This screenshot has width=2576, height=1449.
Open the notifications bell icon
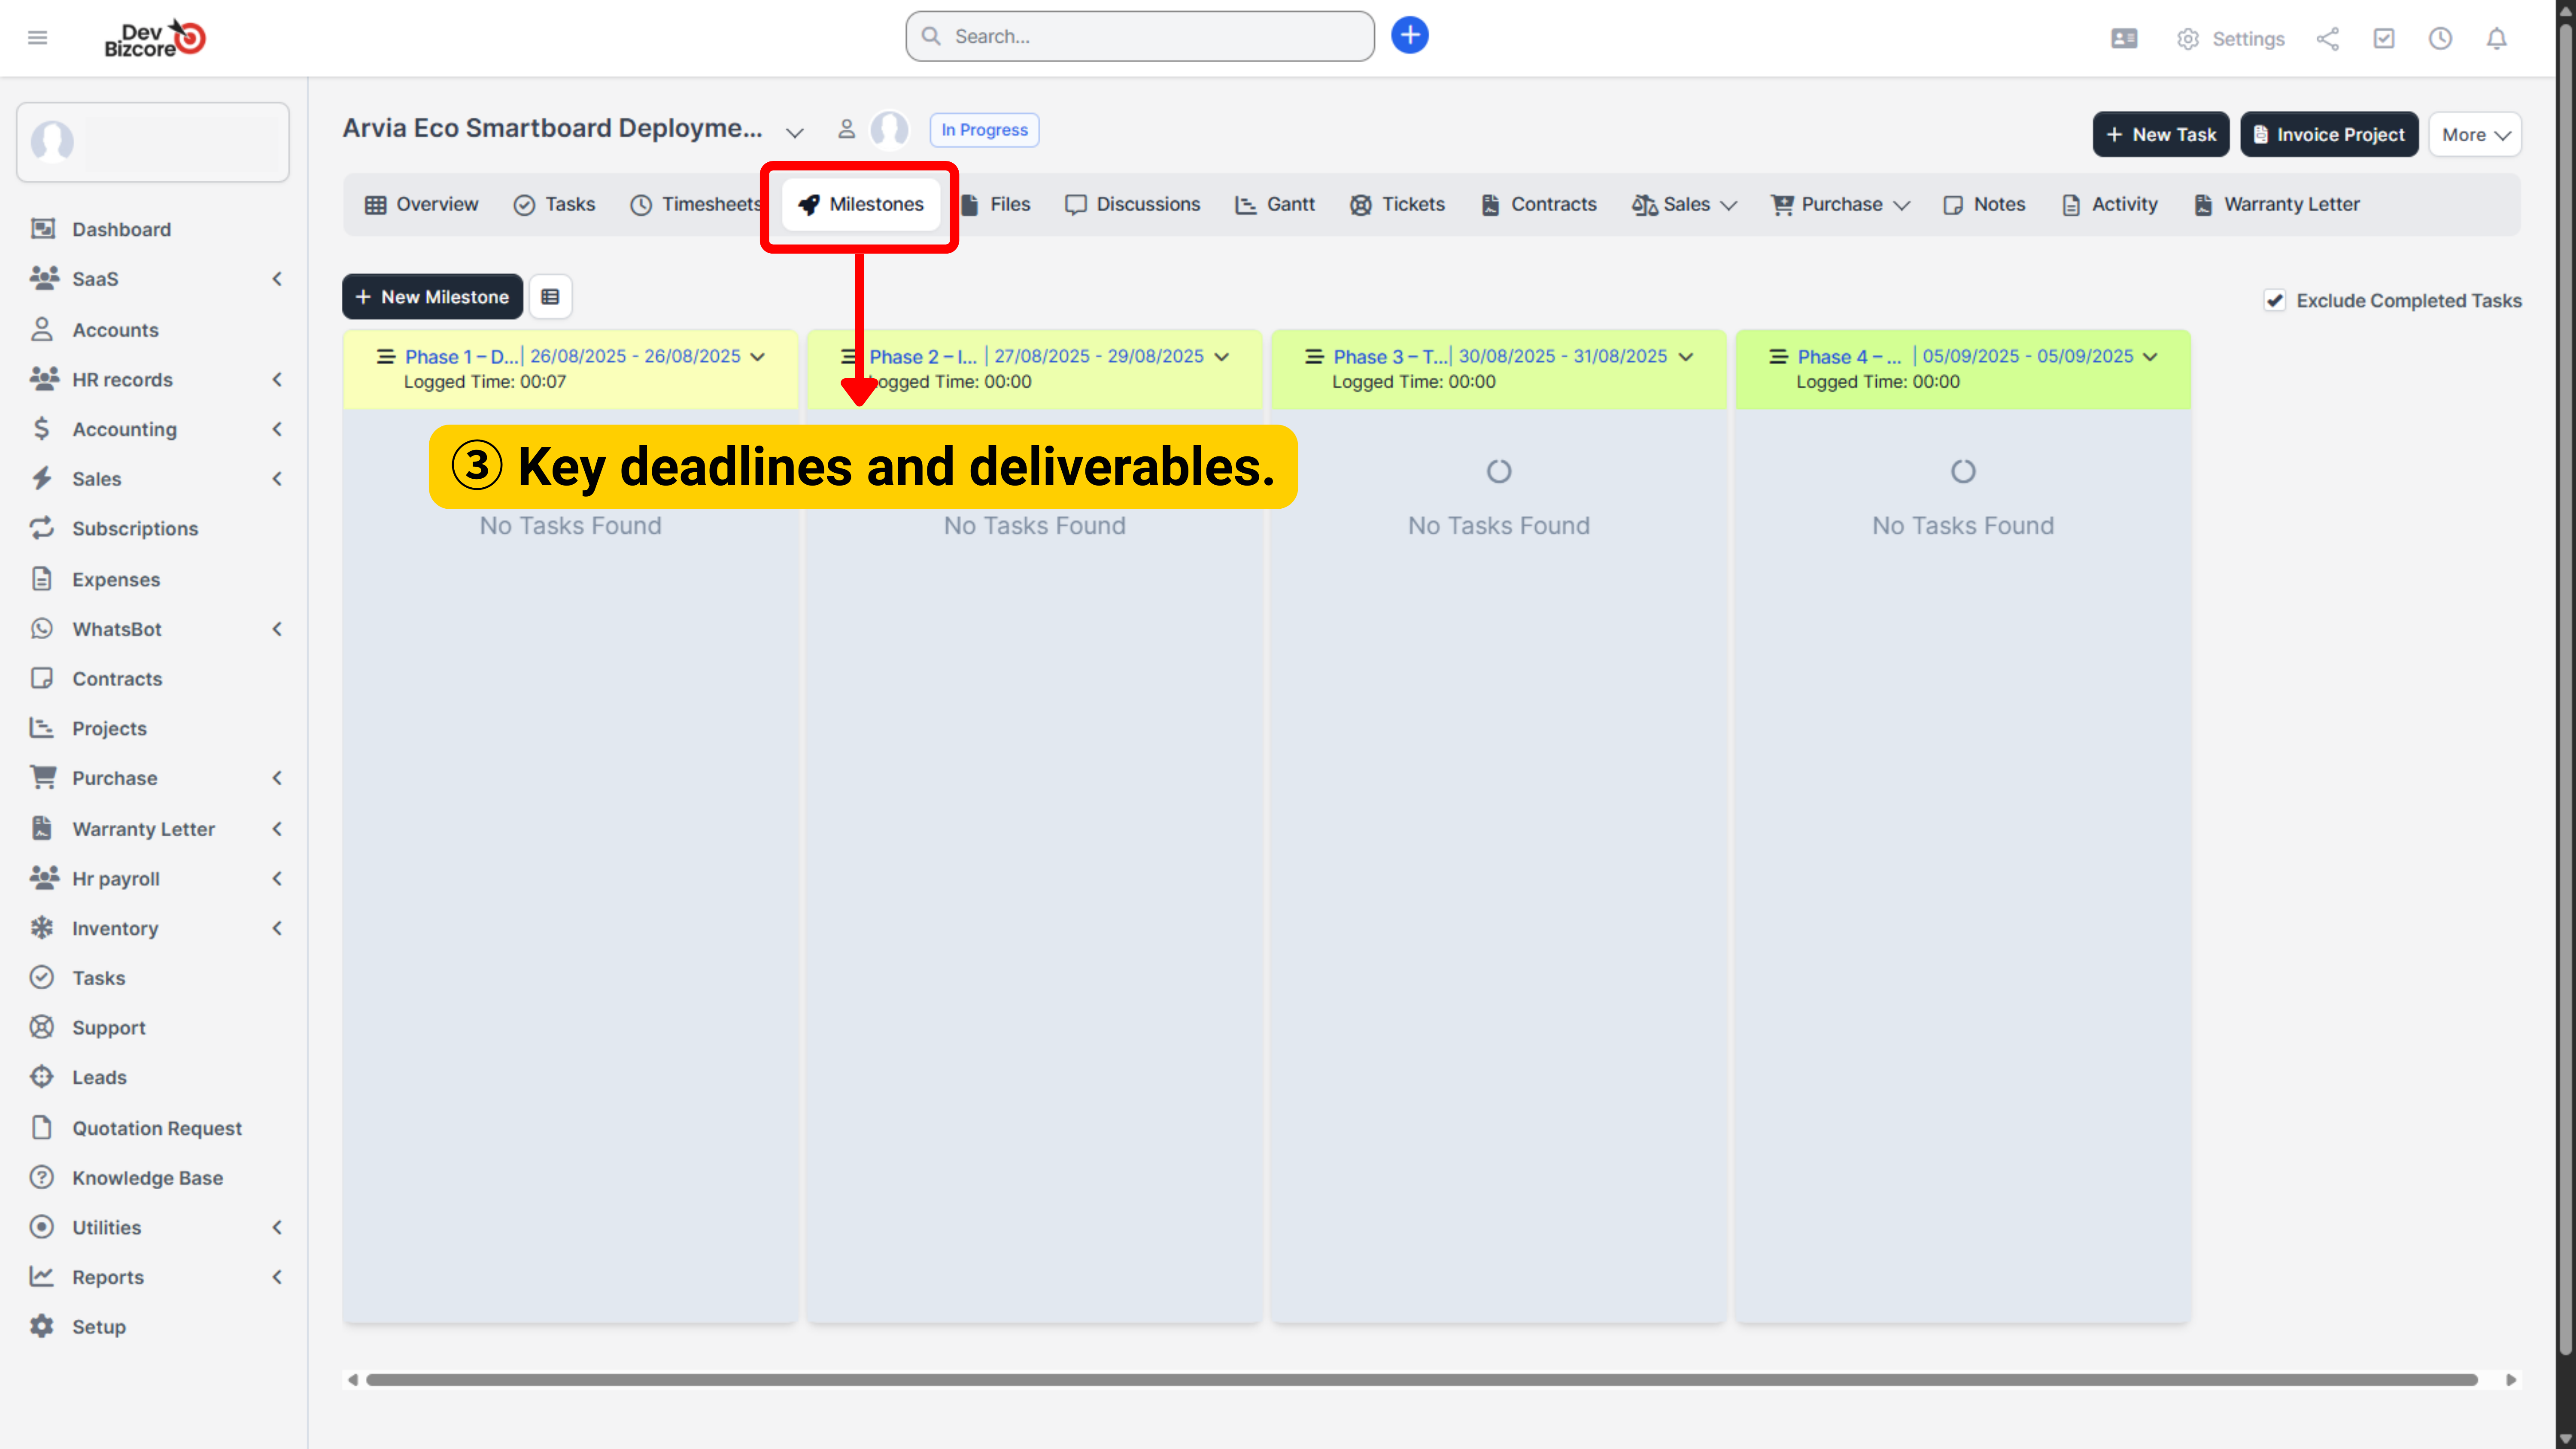click(x=2496, y=39)
